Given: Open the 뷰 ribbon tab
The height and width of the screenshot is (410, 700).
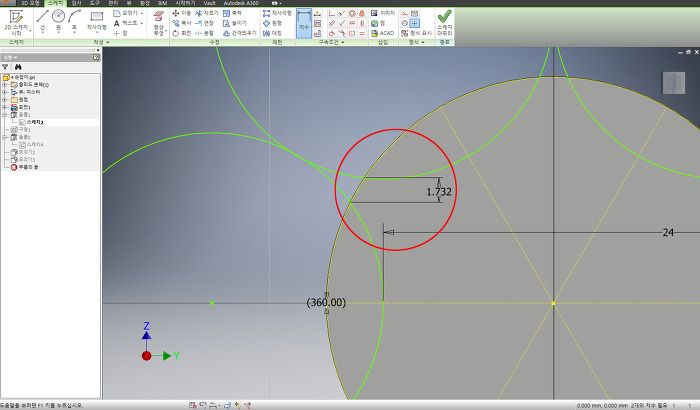Looking at the screenshot, I should [x=129, y=3].
